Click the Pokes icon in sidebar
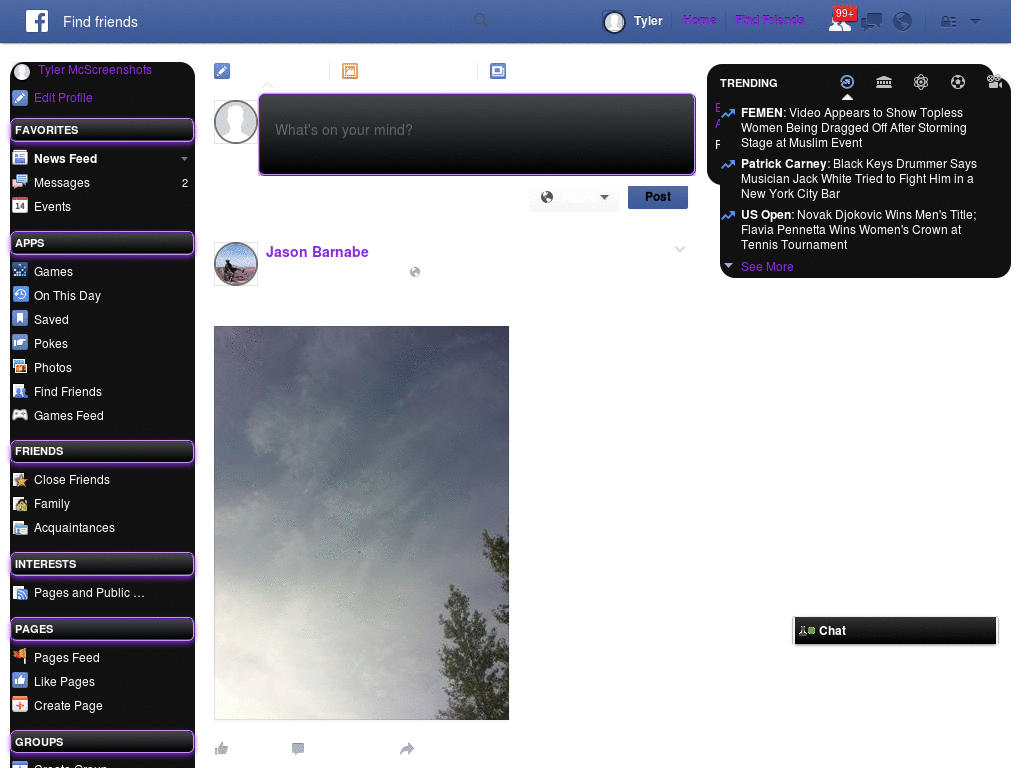 [20, 343]
